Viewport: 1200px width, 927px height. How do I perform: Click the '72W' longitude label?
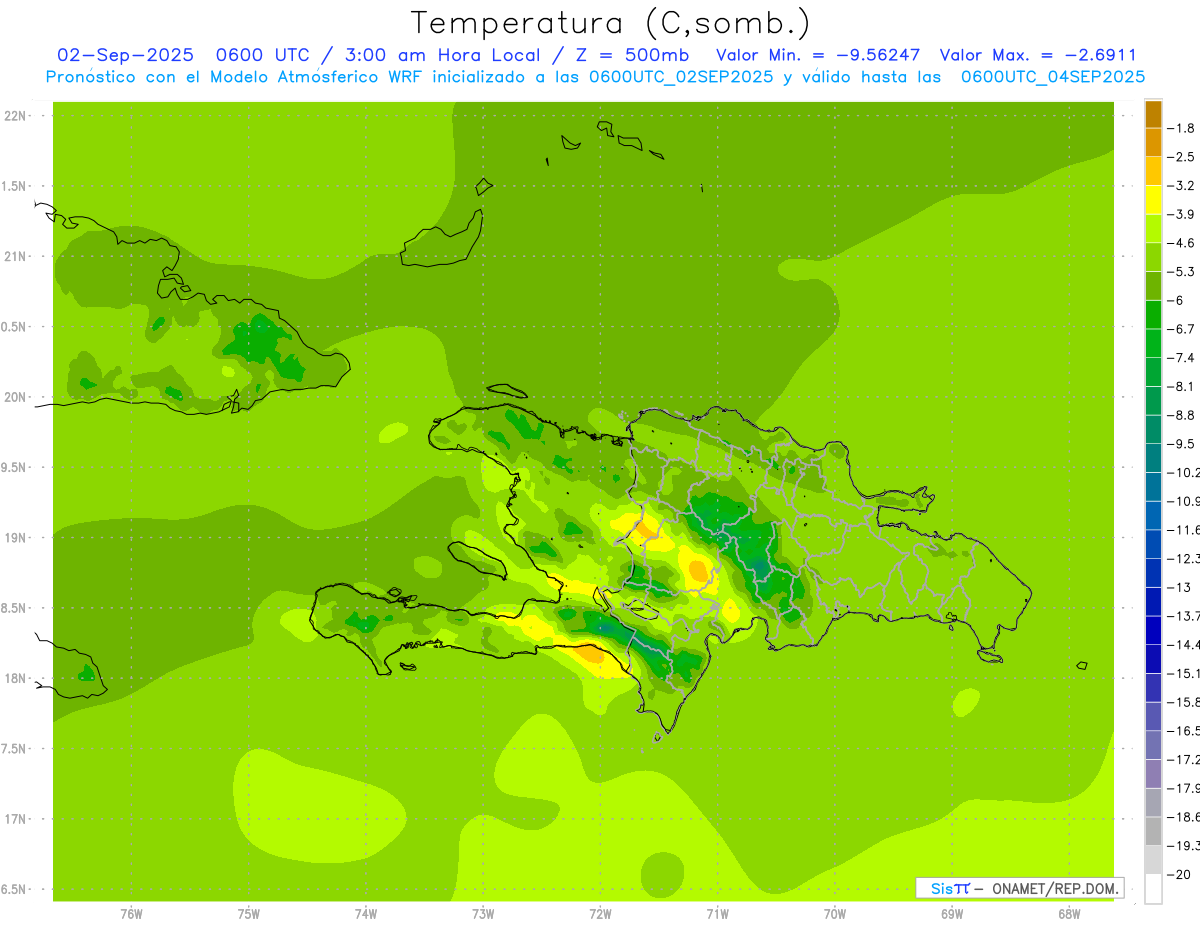[x=600, y=914]
